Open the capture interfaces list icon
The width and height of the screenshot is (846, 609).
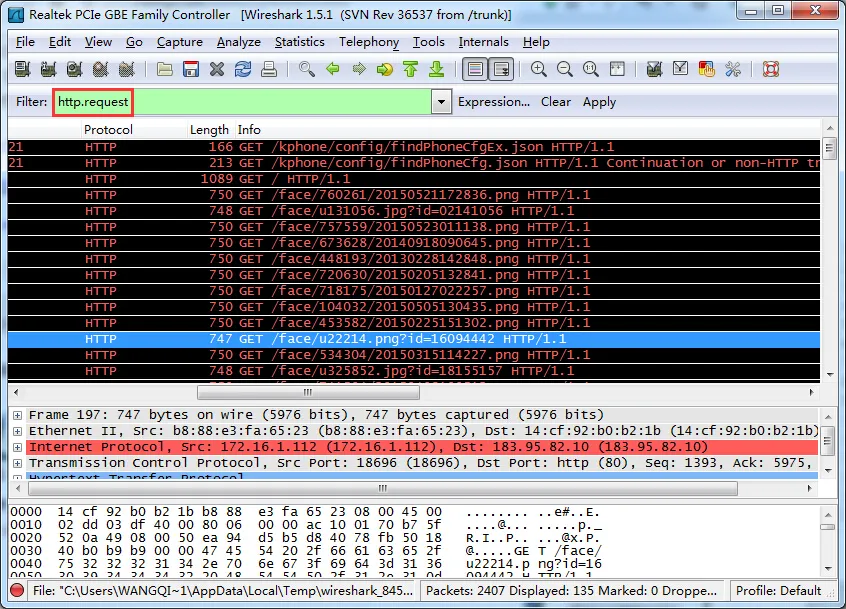[22, 69]
